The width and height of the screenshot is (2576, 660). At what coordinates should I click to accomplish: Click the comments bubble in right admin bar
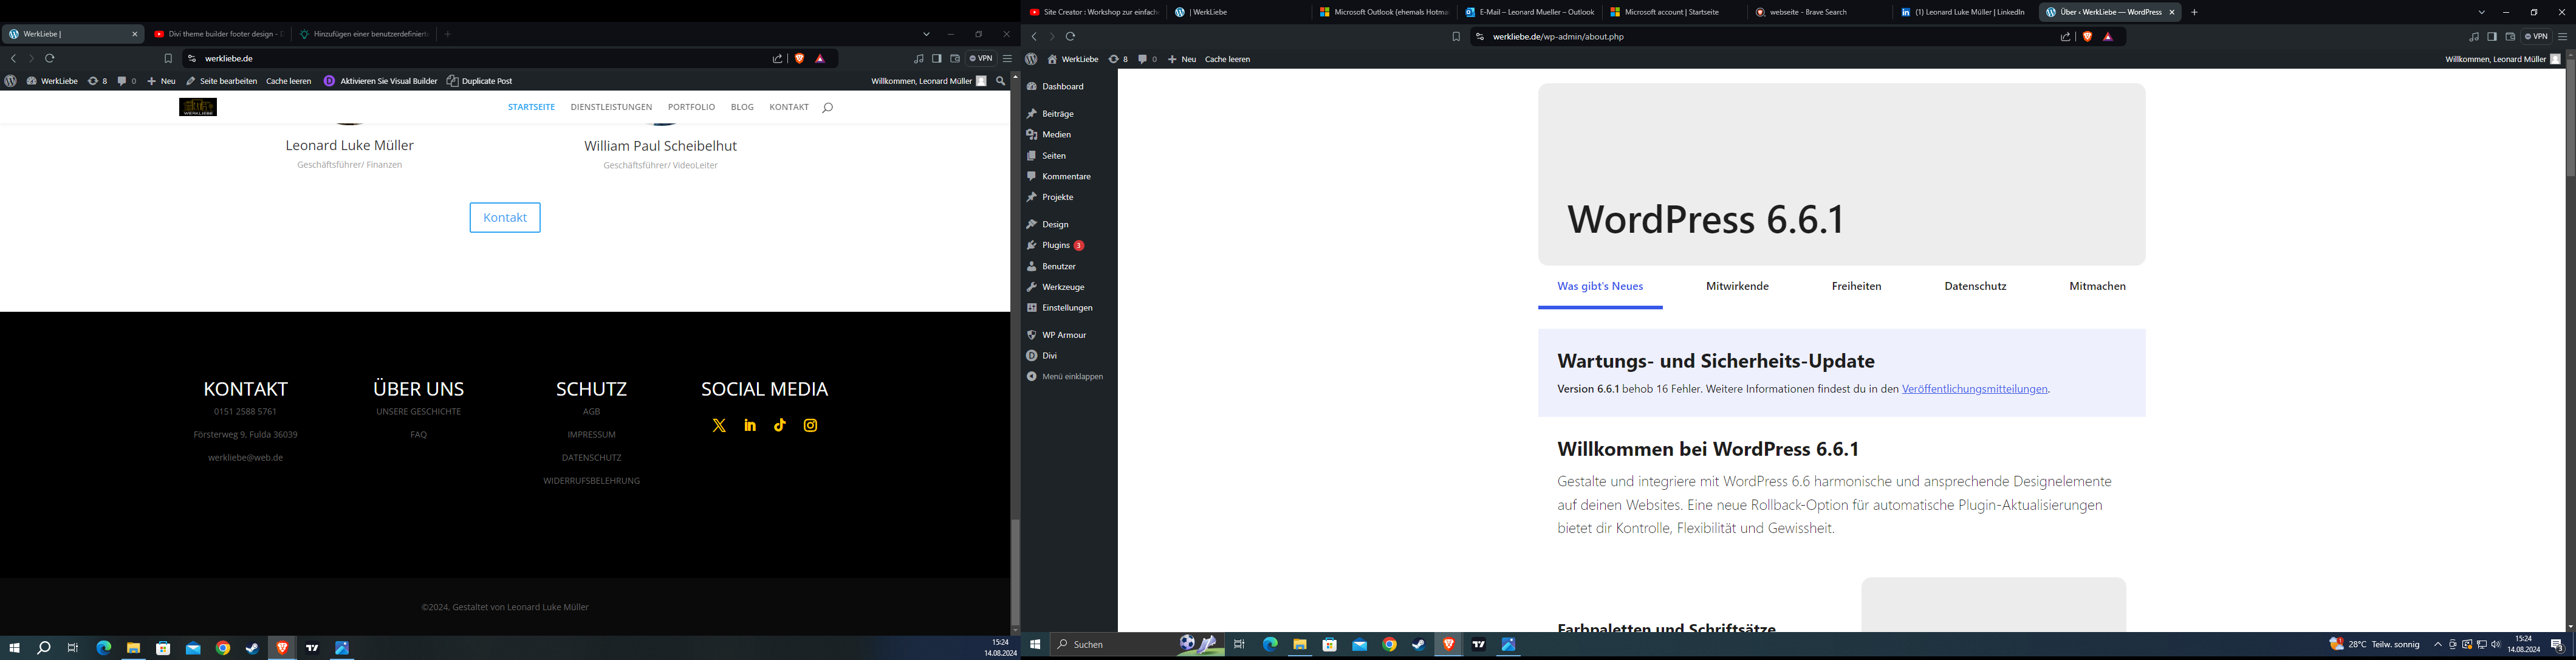click(1147, 59)
